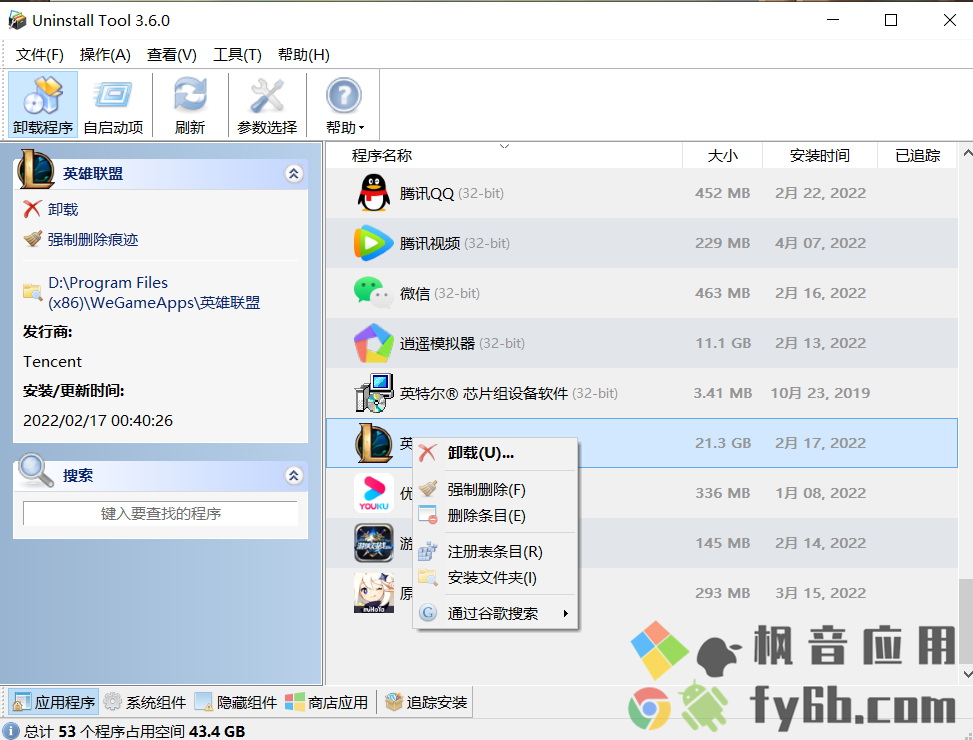
Task: Choose 卸载(U)... in the context menu
Action: pos(495,453)
